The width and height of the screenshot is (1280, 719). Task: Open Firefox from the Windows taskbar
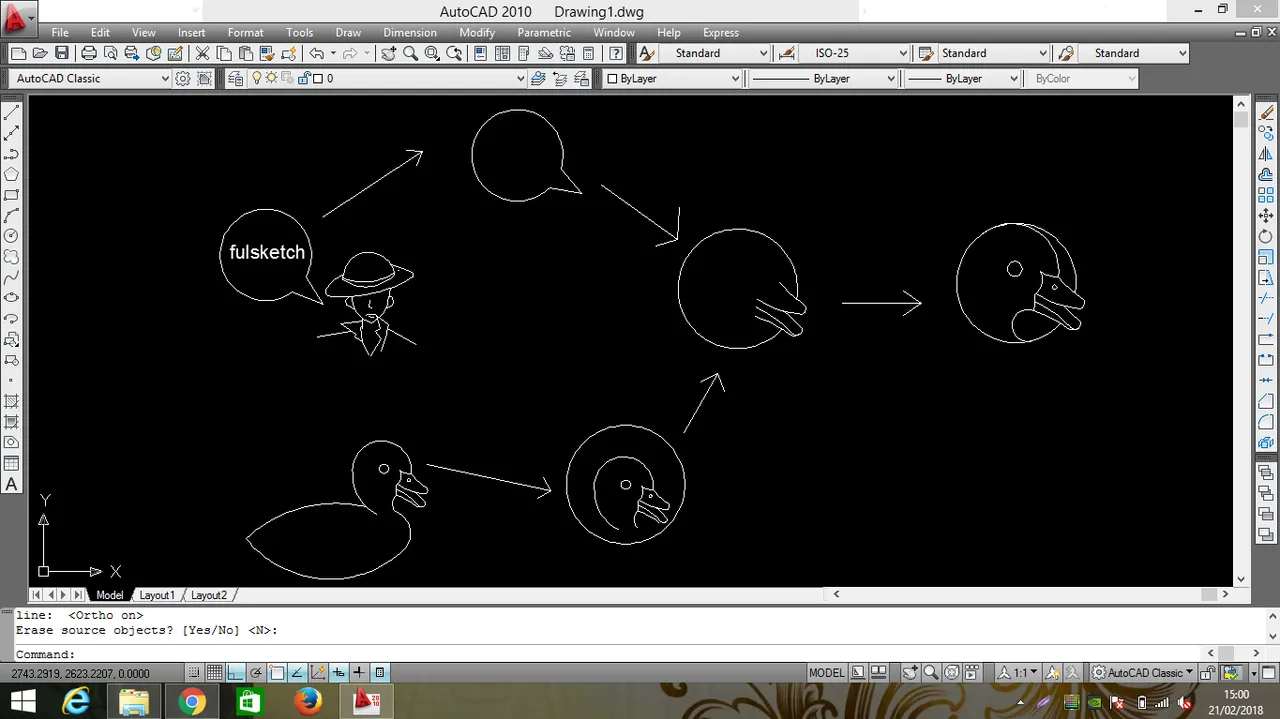pyautogui.click(x=307, y=702)
